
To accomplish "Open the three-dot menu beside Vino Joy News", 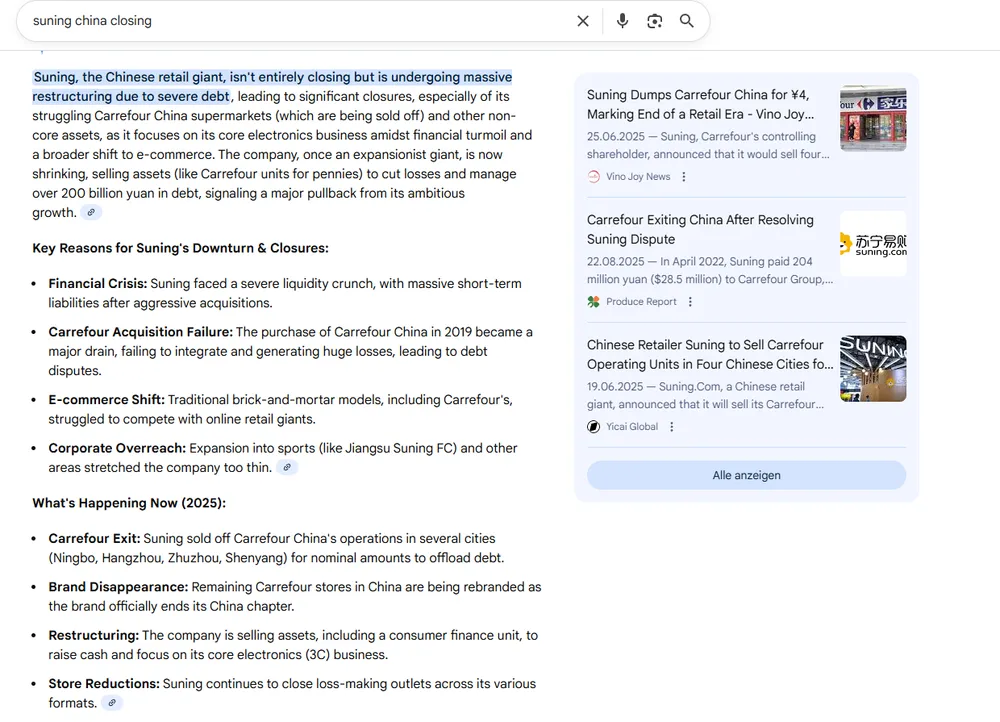I will (684, 177).
